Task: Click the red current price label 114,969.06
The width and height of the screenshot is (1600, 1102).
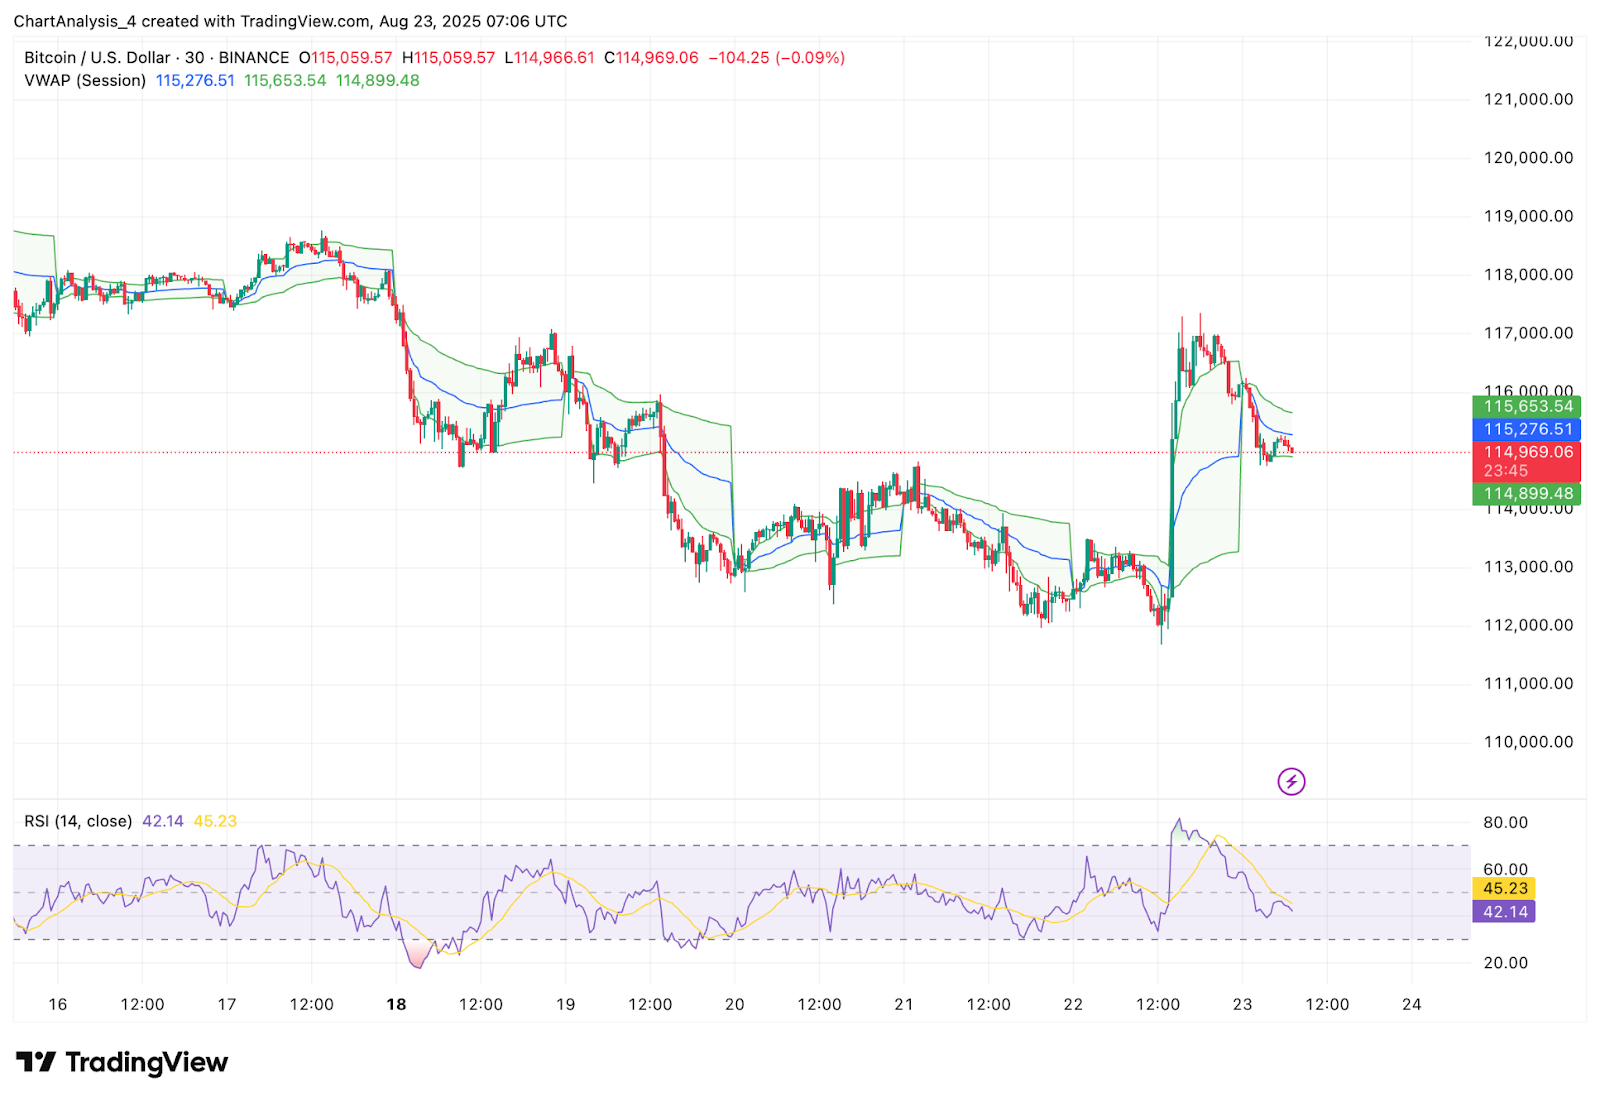Action: click(1526, 452)
